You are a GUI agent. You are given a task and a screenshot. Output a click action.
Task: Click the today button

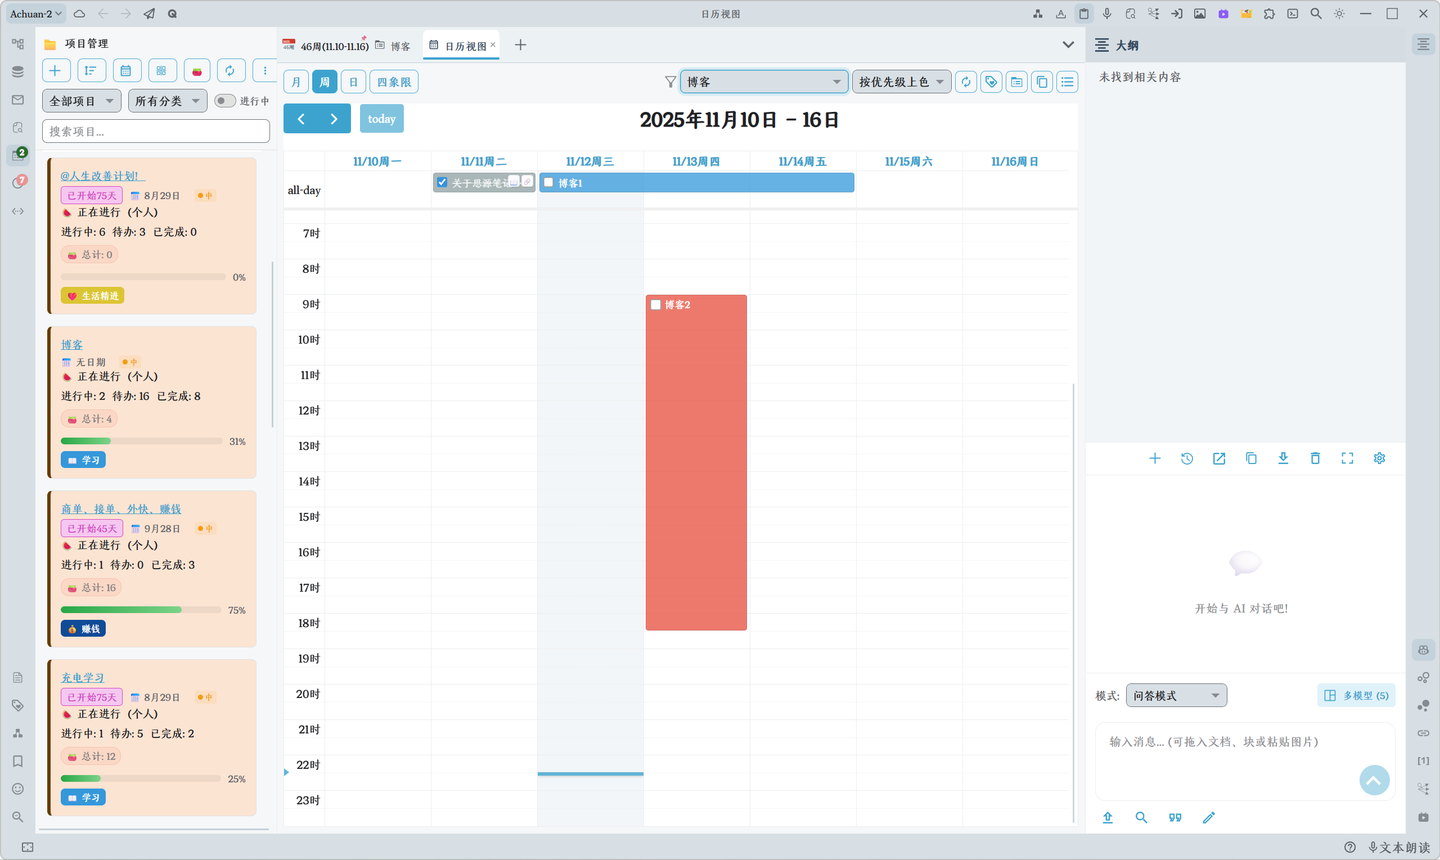pyautogui.click(x=382, y=119)
